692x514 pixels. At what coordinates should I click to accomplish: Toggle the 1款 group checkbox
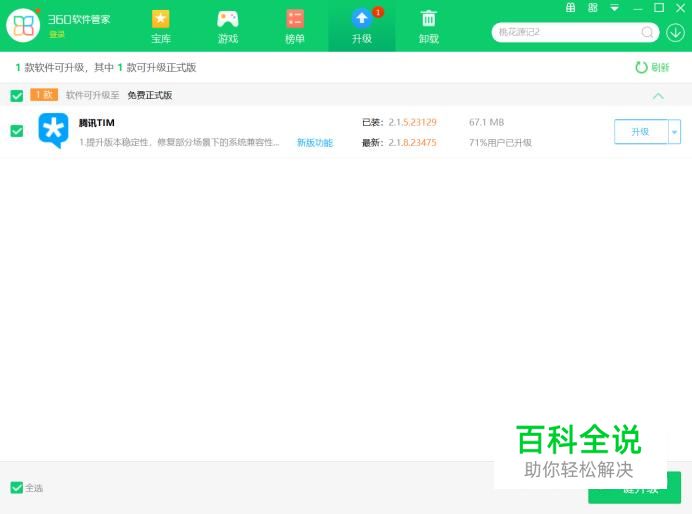tap(17, 95)
